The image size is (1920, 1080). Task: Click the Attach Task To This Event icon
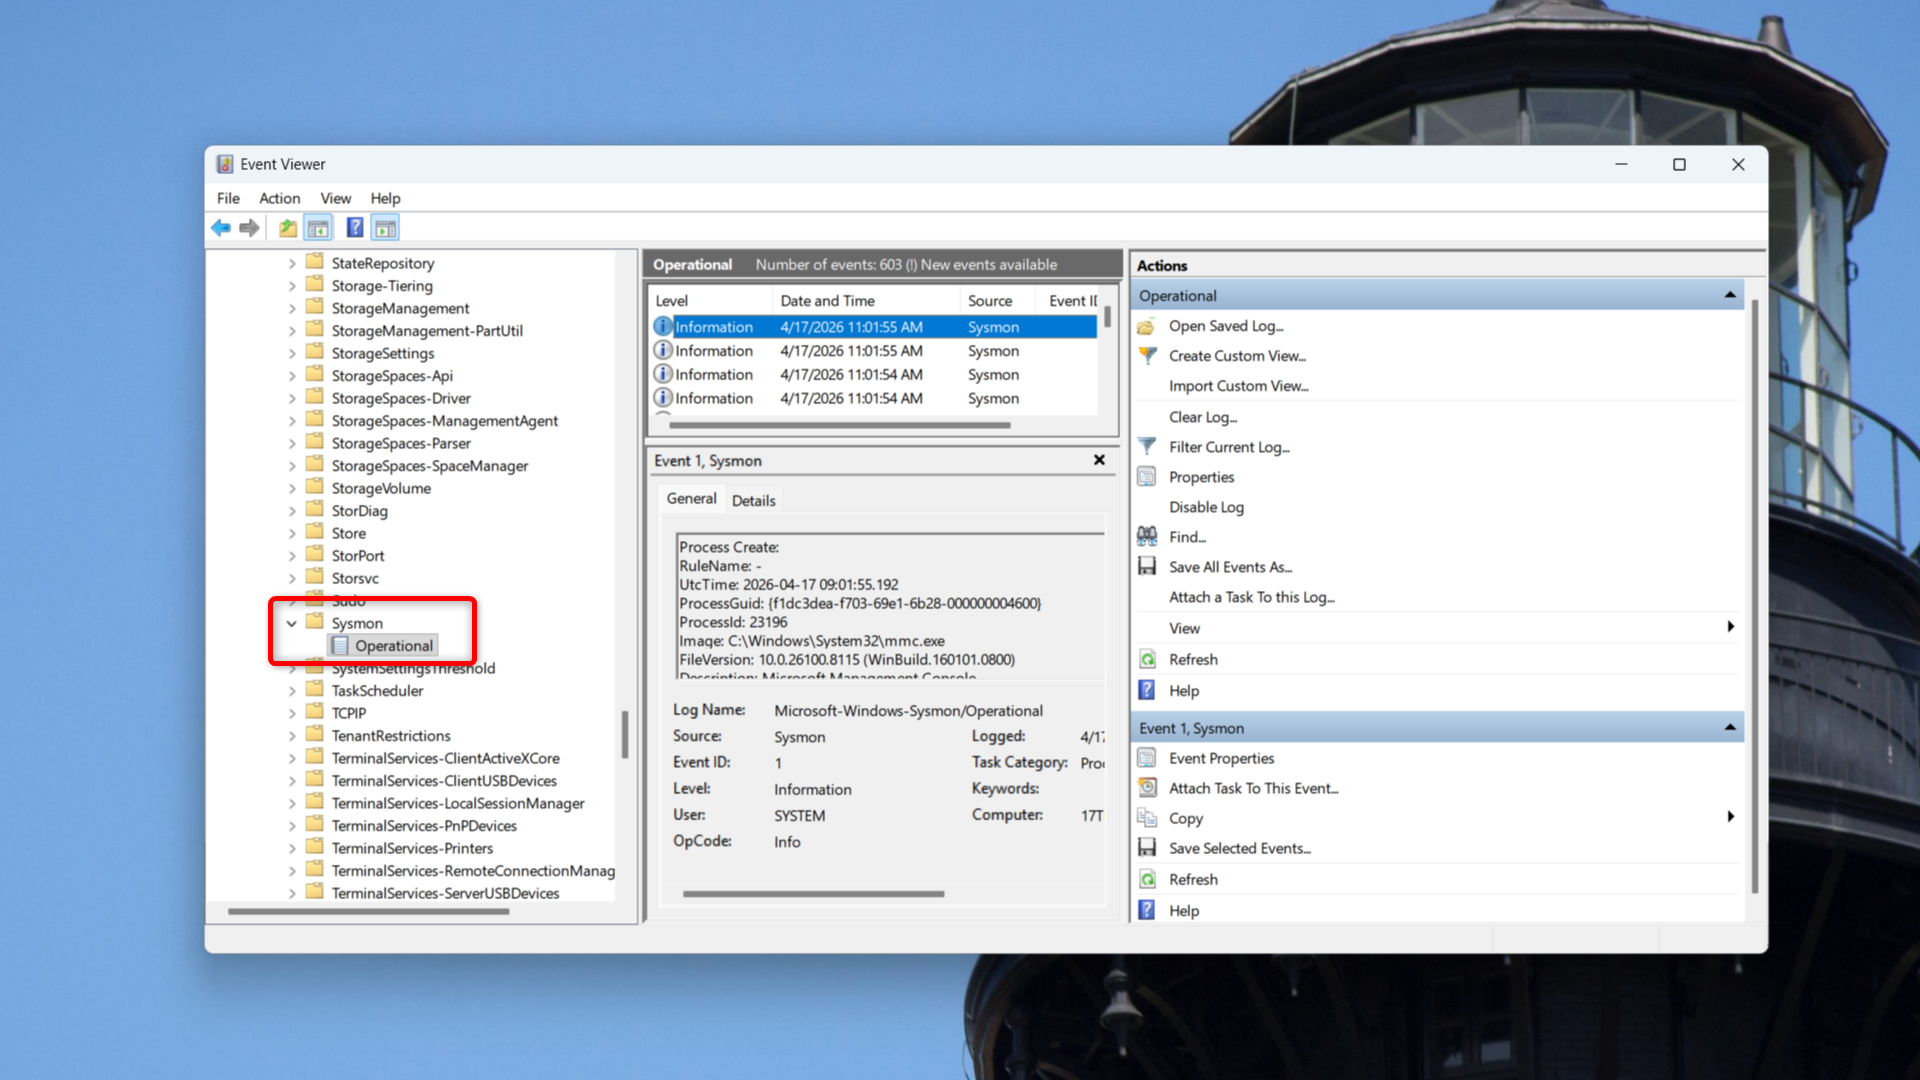1147,788
